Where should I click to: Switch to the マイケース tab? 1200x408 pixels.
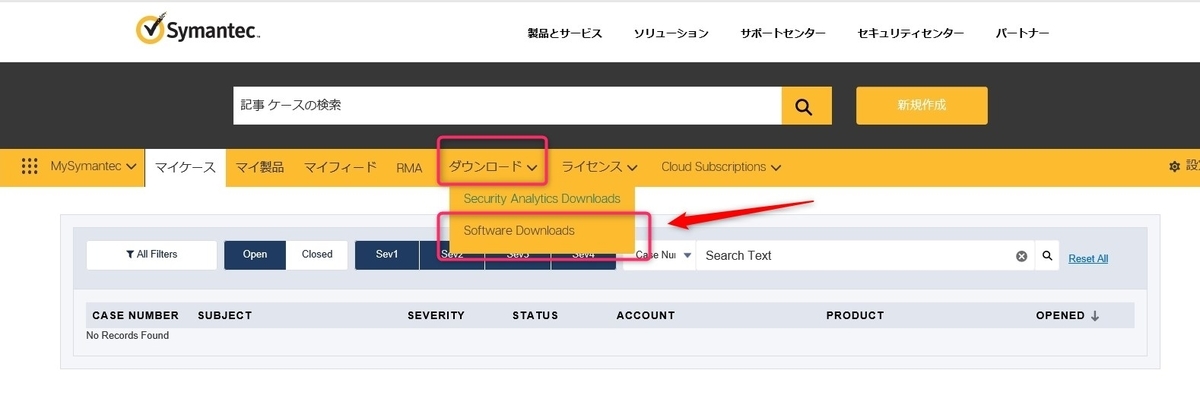[184, 167]
